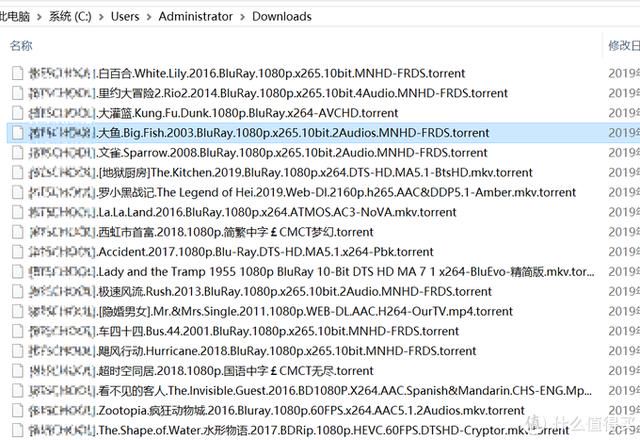Click the file icon for Kung.Fu.Dunk torrent

point(17,113)
